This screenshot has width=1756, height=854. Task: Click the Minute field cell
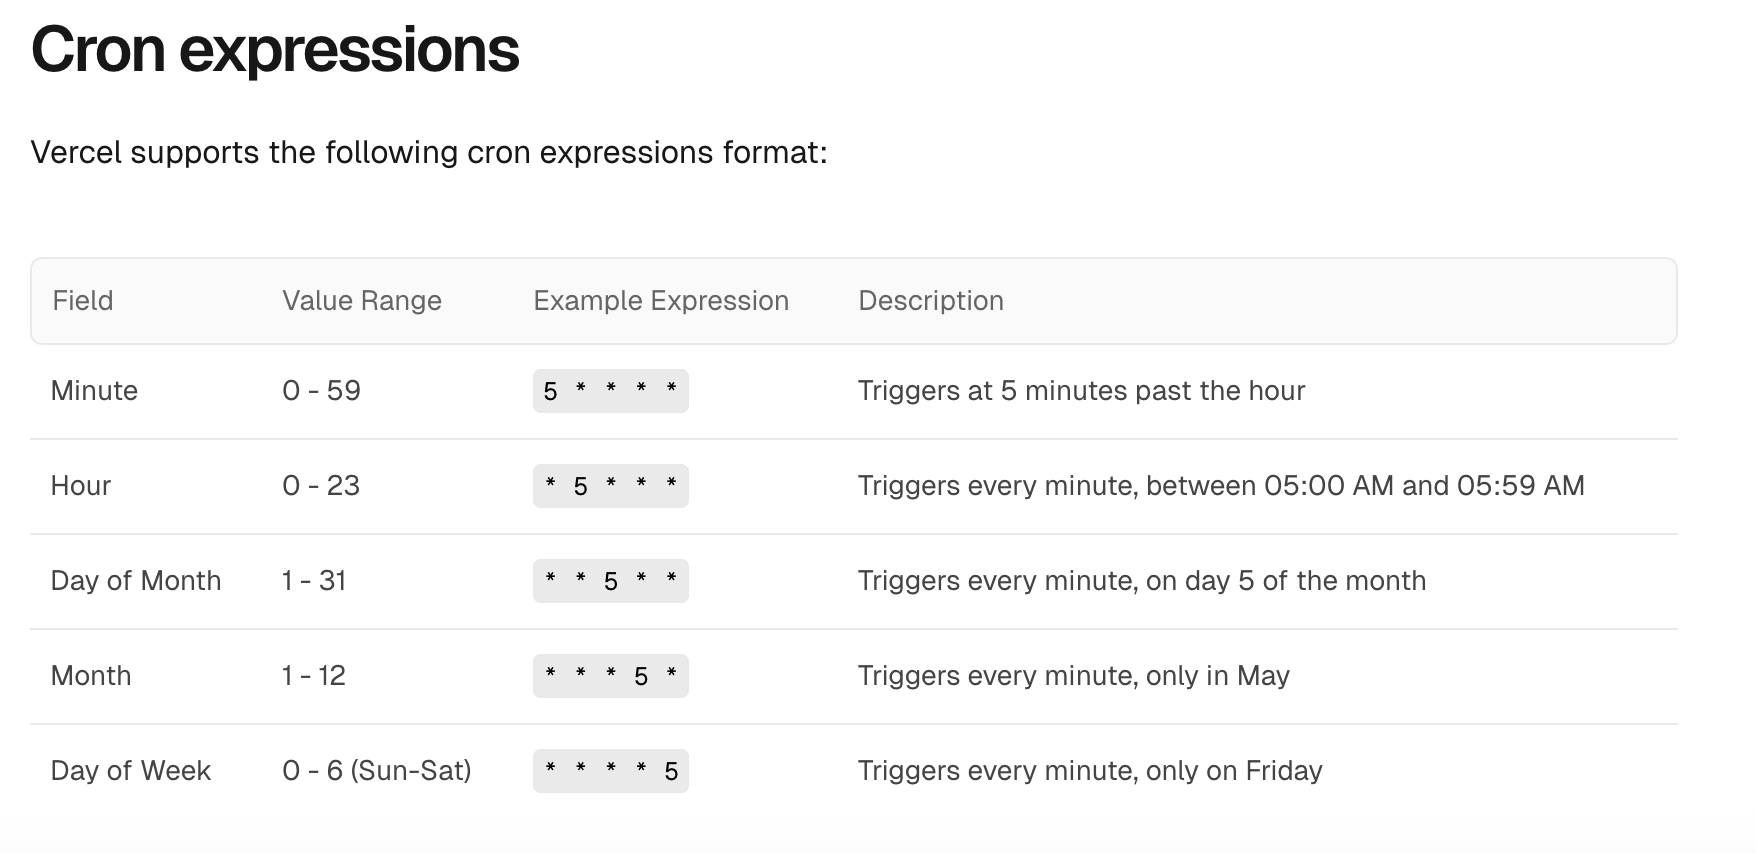(x=94, y=391)
